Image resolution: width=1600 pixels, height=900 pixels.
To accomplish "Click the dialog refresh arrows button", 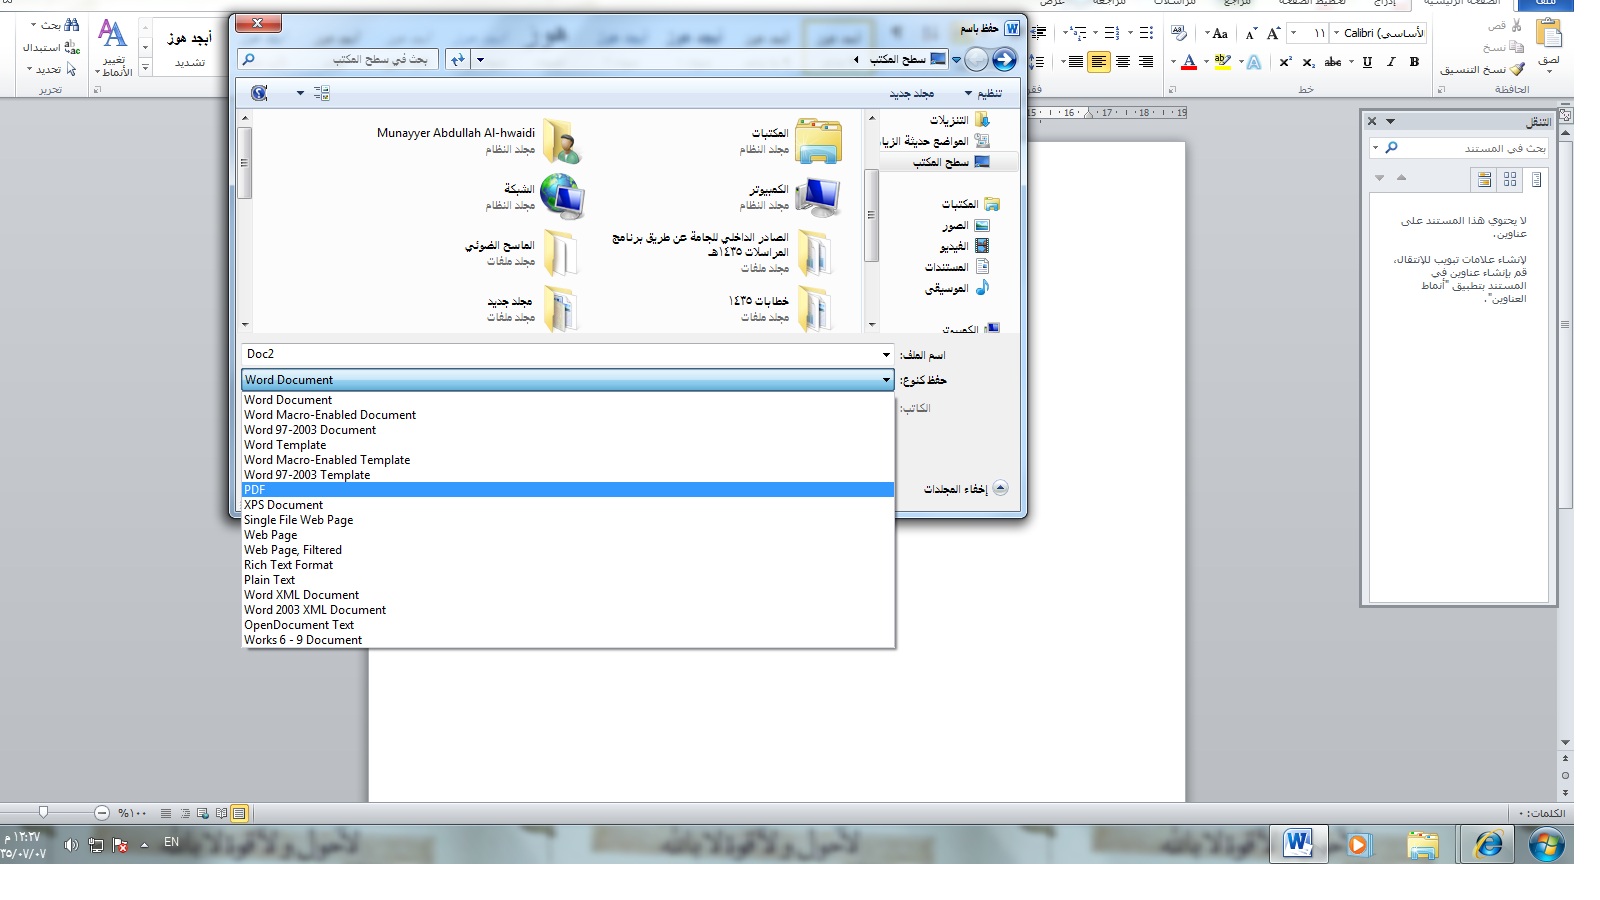I will point(458,60).
